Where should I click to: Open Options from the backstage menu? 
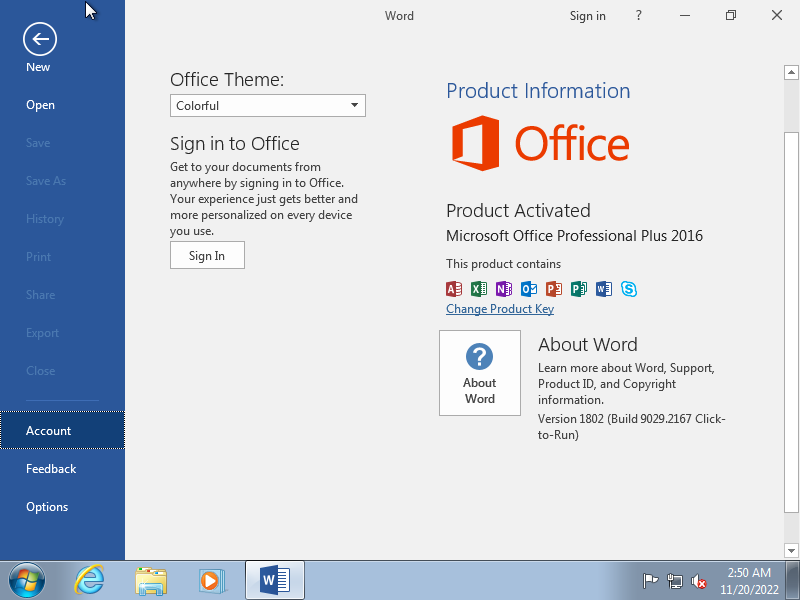pyautogui.click(x=62, y=507)
